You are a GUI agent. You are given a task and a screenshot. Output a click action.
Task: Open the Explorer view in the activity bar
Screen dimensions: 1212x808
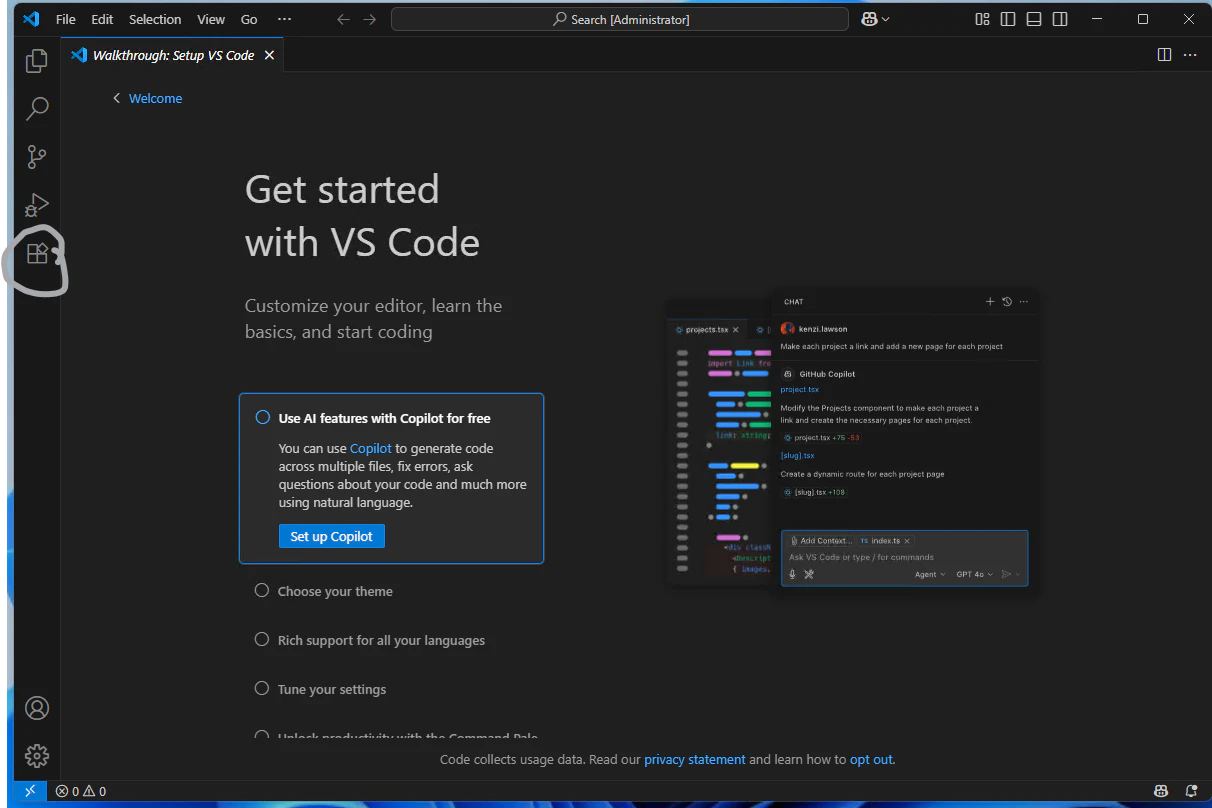[x=37, y=61]
